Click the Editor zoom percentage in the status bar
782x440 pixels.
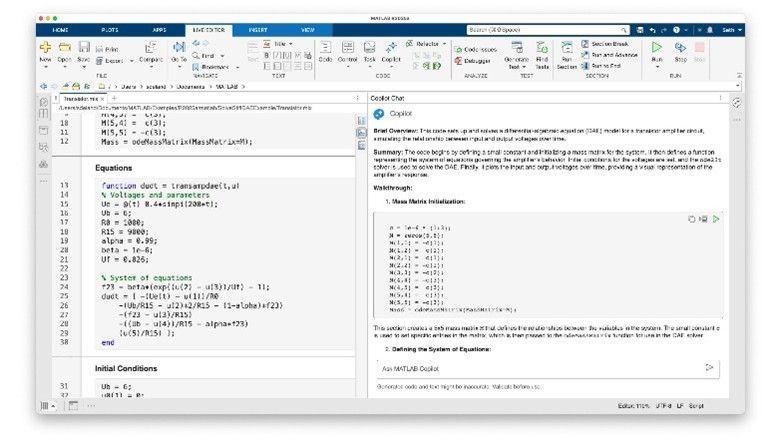pos(633,406)
